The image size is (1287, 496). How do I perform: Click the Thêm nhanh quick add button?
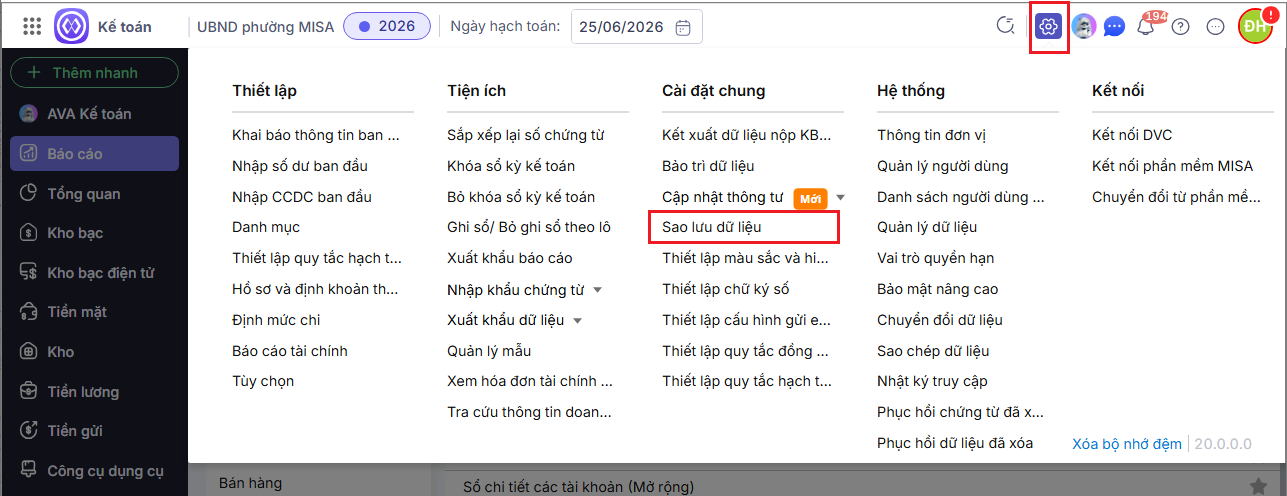click(x=94, y=73)
